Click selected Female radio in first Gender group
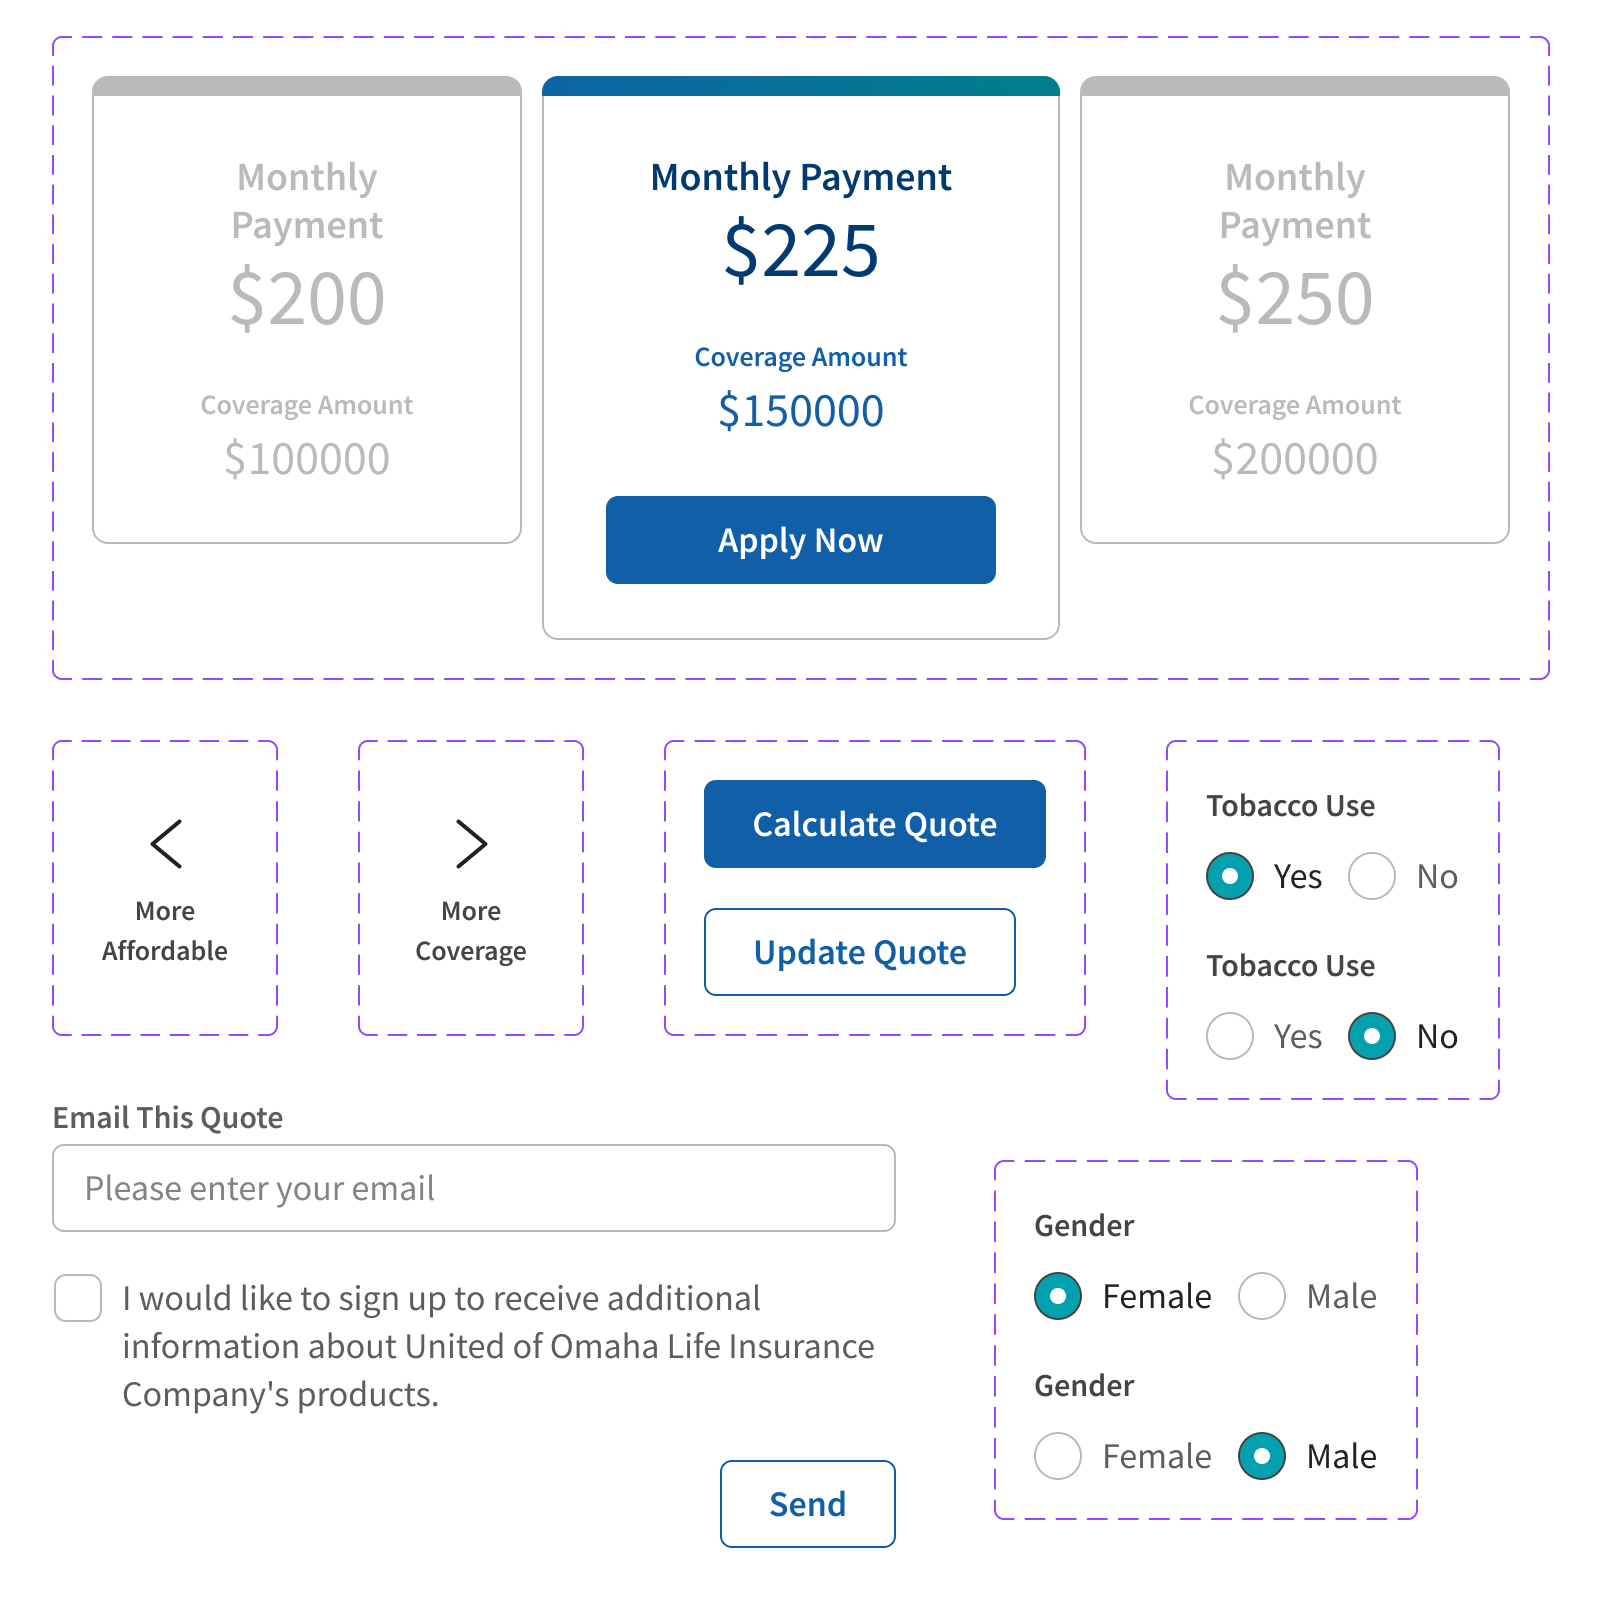Viewport: 1600px width, 1600px height. (x=1058, y=1296)
